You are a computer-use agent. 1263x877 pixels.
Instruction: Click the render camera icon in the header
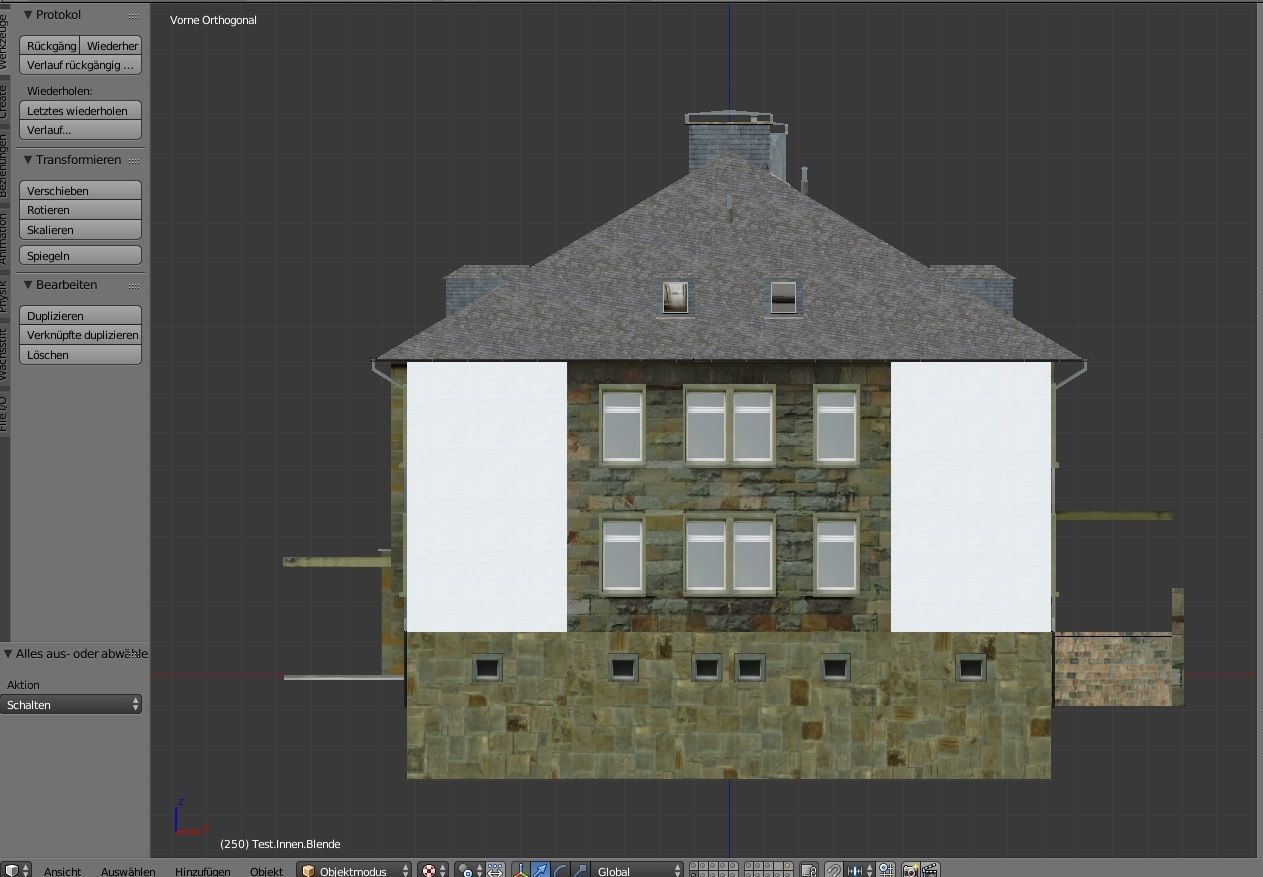tap(911, 869)
